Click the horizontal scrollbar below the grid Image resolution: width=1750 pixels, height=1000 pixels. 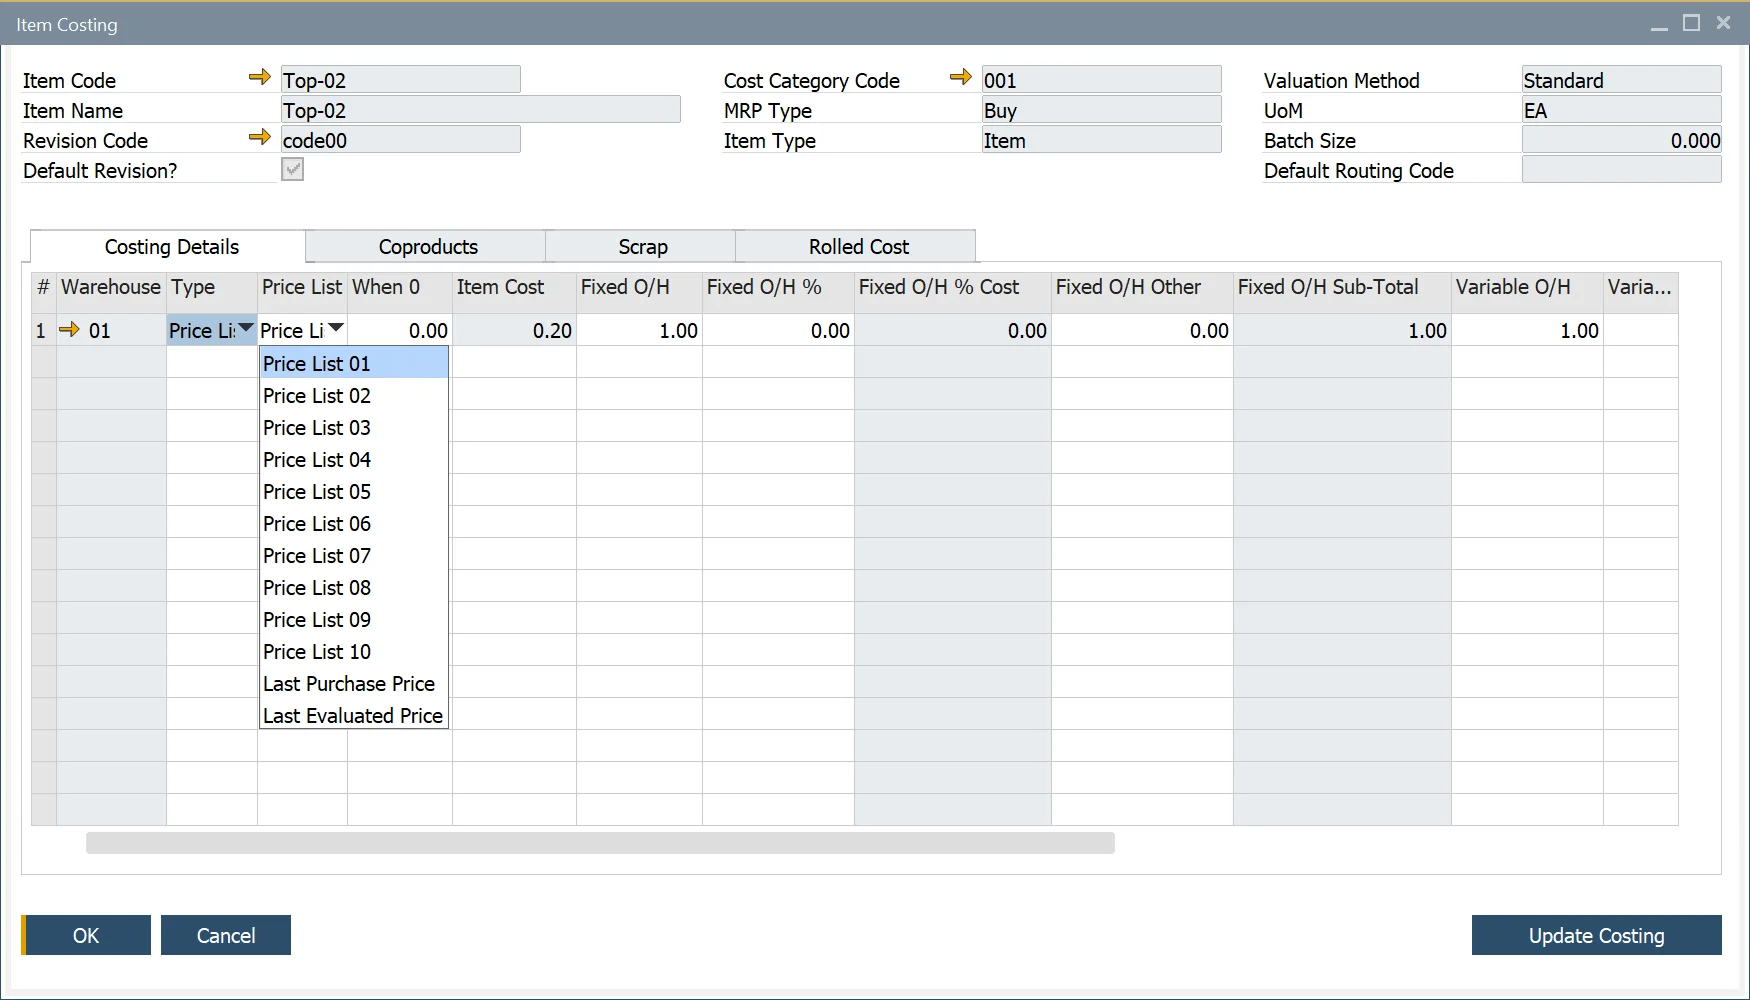(600, 844)
